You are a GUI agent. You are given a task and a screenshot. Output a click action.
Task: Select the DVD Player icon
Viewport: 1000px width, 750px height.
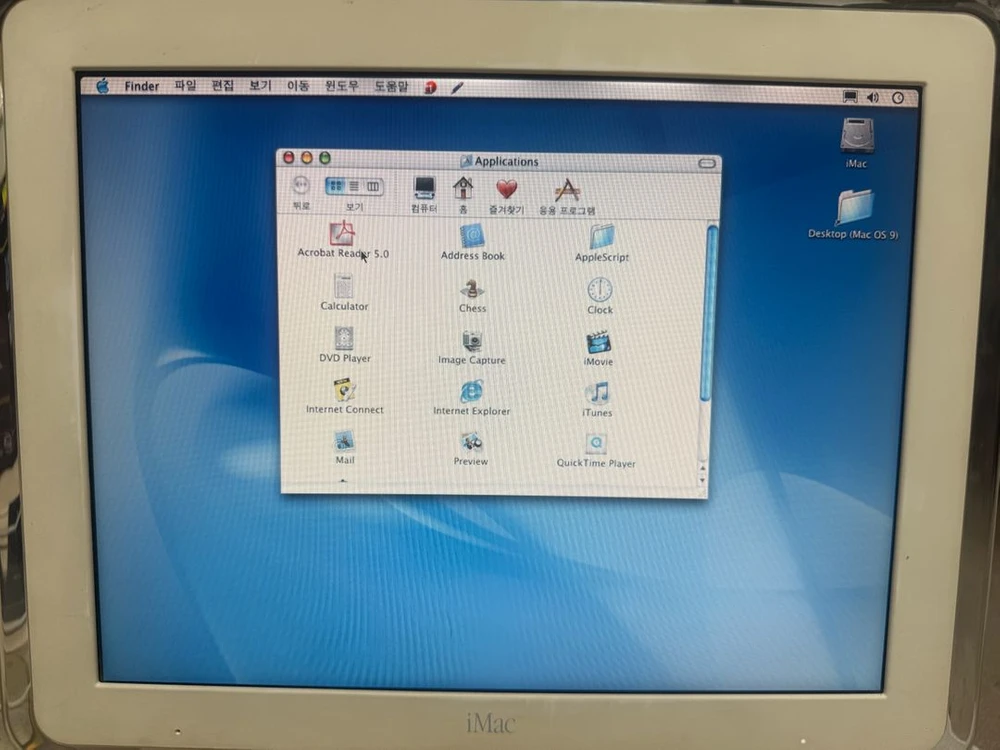(344, 339)
